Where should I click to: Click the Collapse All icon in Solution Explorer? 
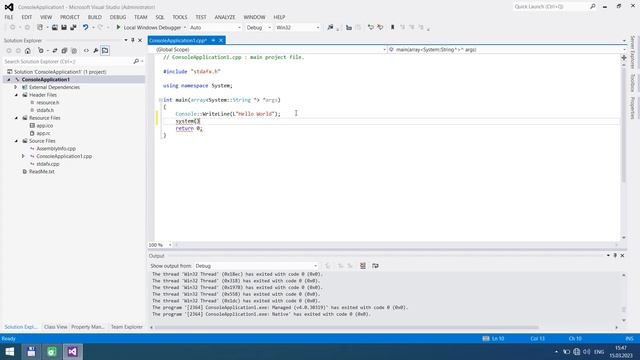(x=64, y=51)
